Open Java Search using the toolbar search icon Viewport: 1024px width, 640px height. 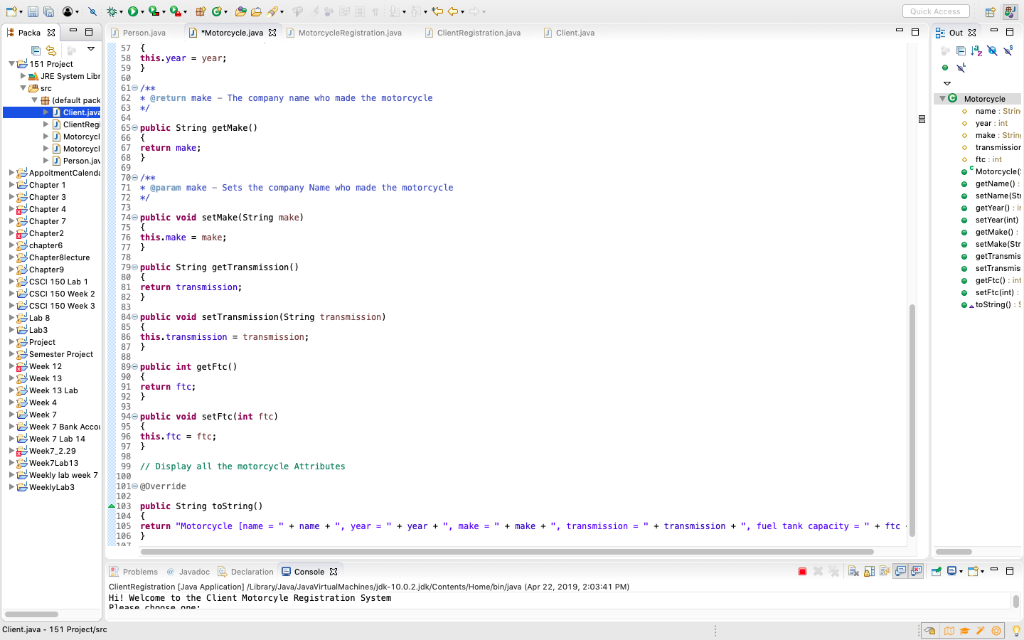(270, 12)
